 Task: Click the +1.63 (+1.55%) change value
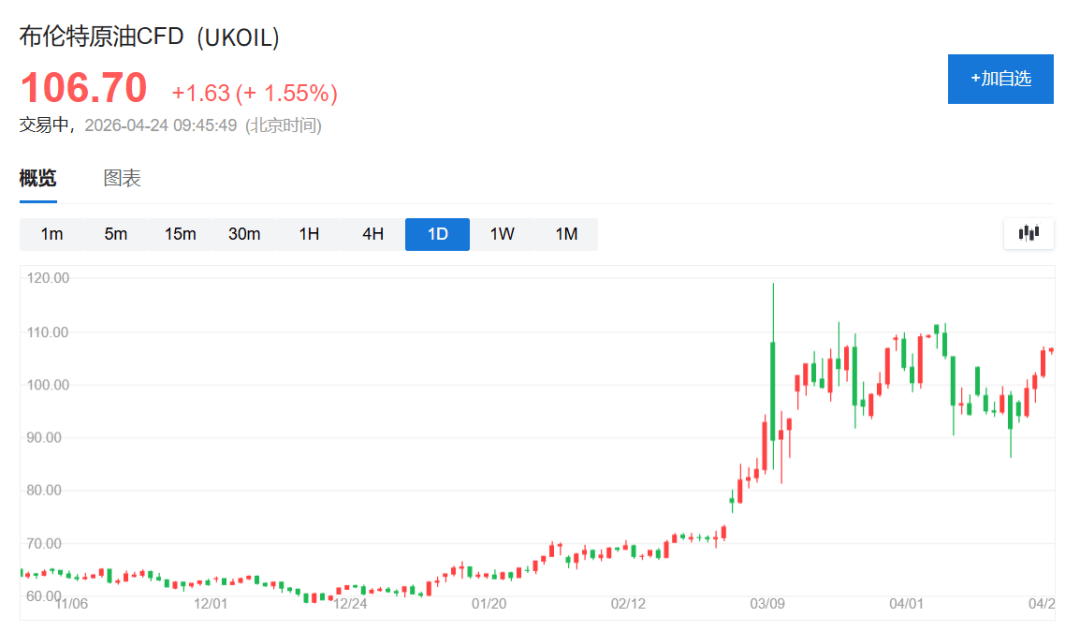[254, 93]
